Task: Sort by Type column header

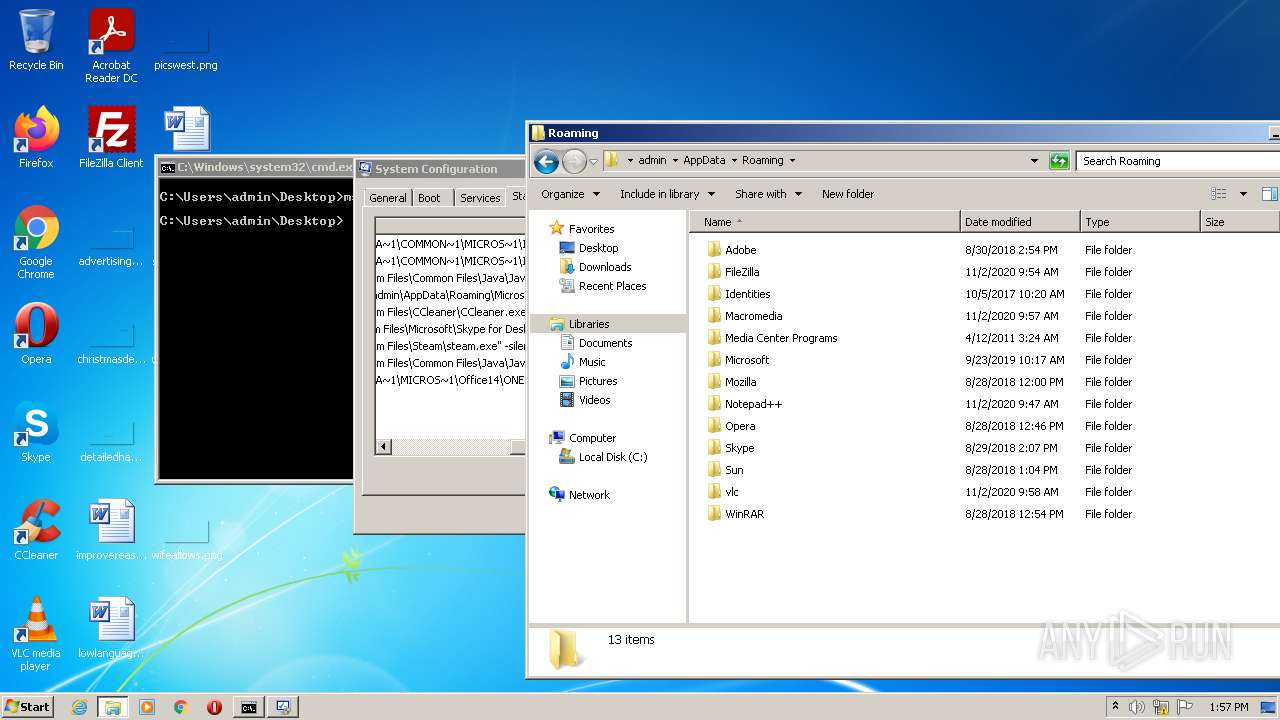Action: click(x=1140, y=222)
